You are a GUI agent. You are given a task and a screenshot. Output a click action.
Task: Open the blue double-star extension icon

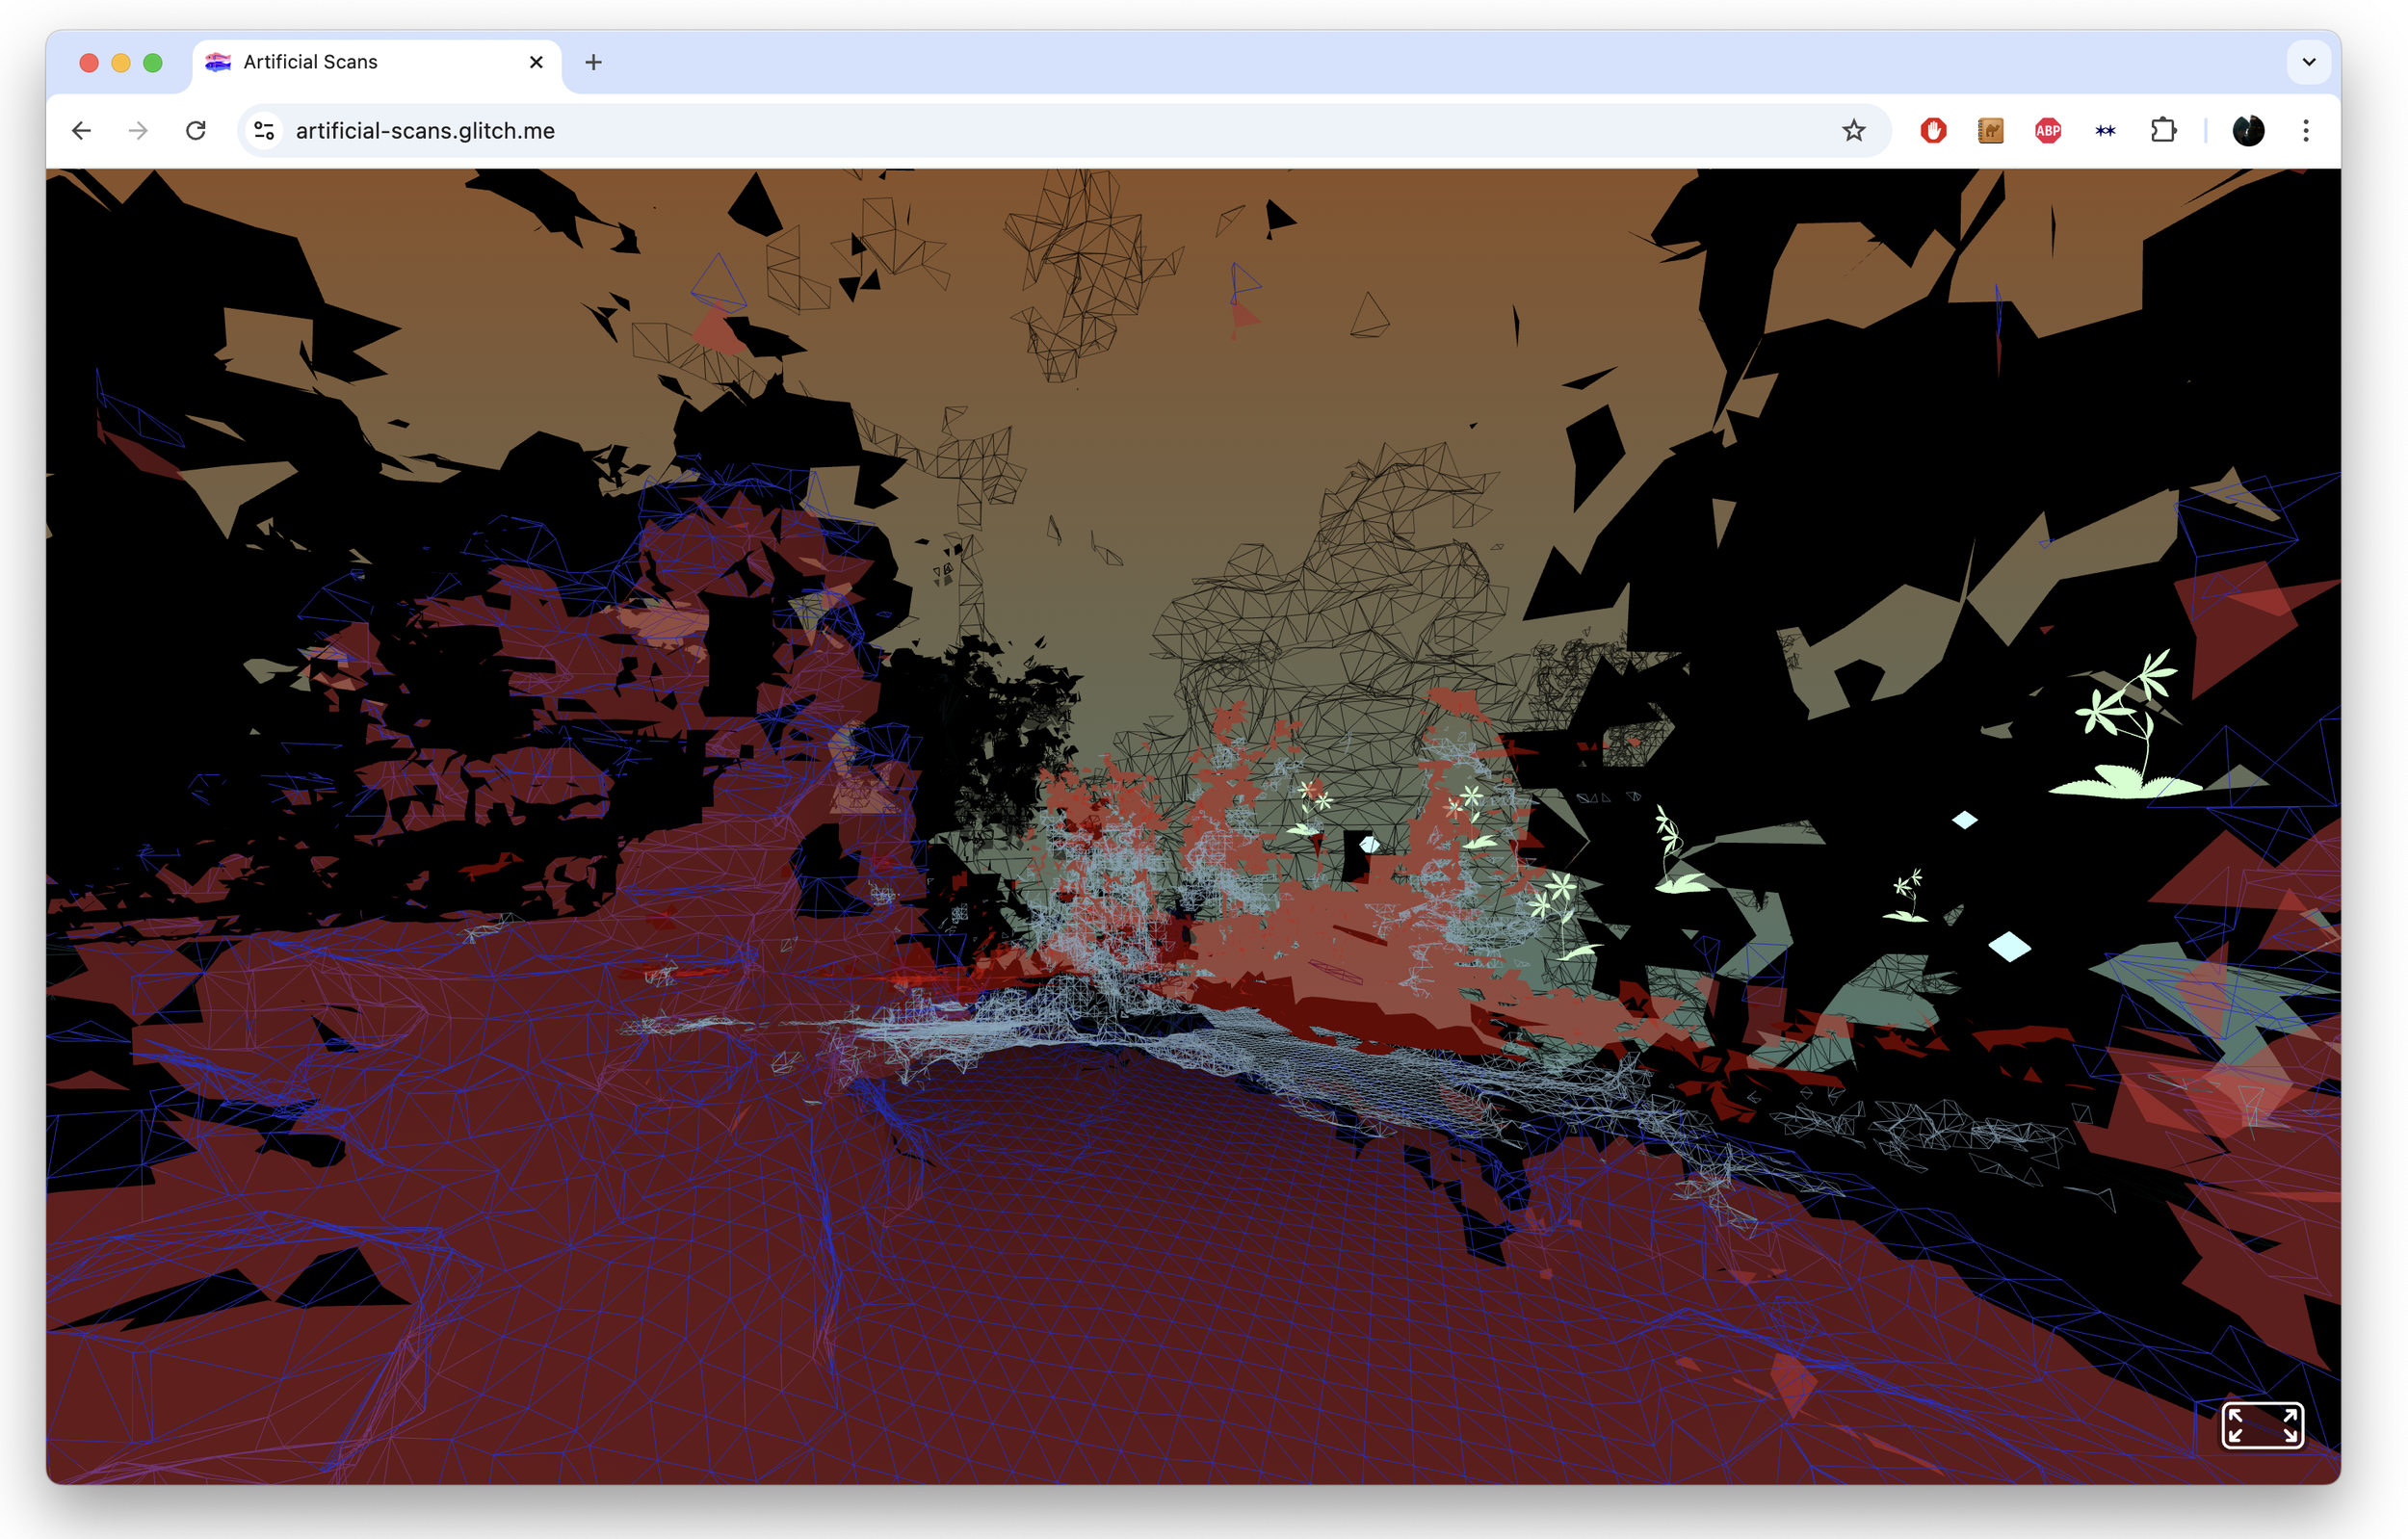coord(2105,131)
